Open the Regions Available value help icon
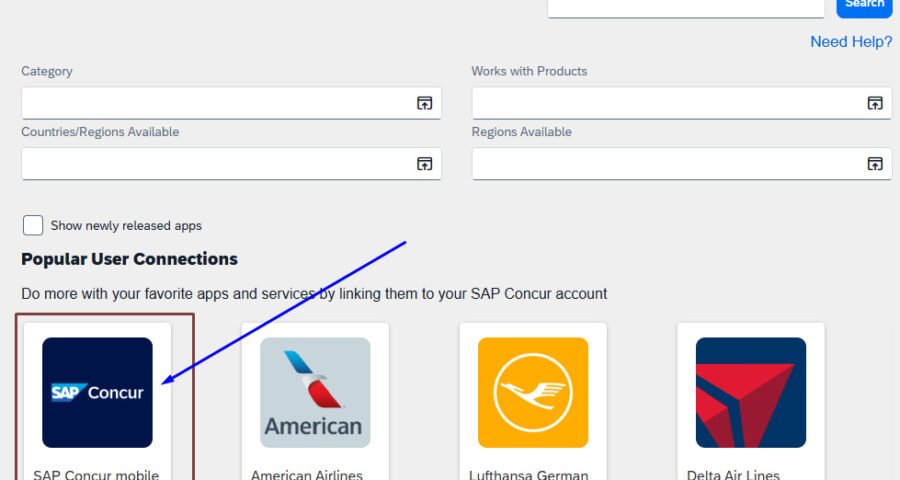Viewport: 900px width, 480px height. [875, 164]
